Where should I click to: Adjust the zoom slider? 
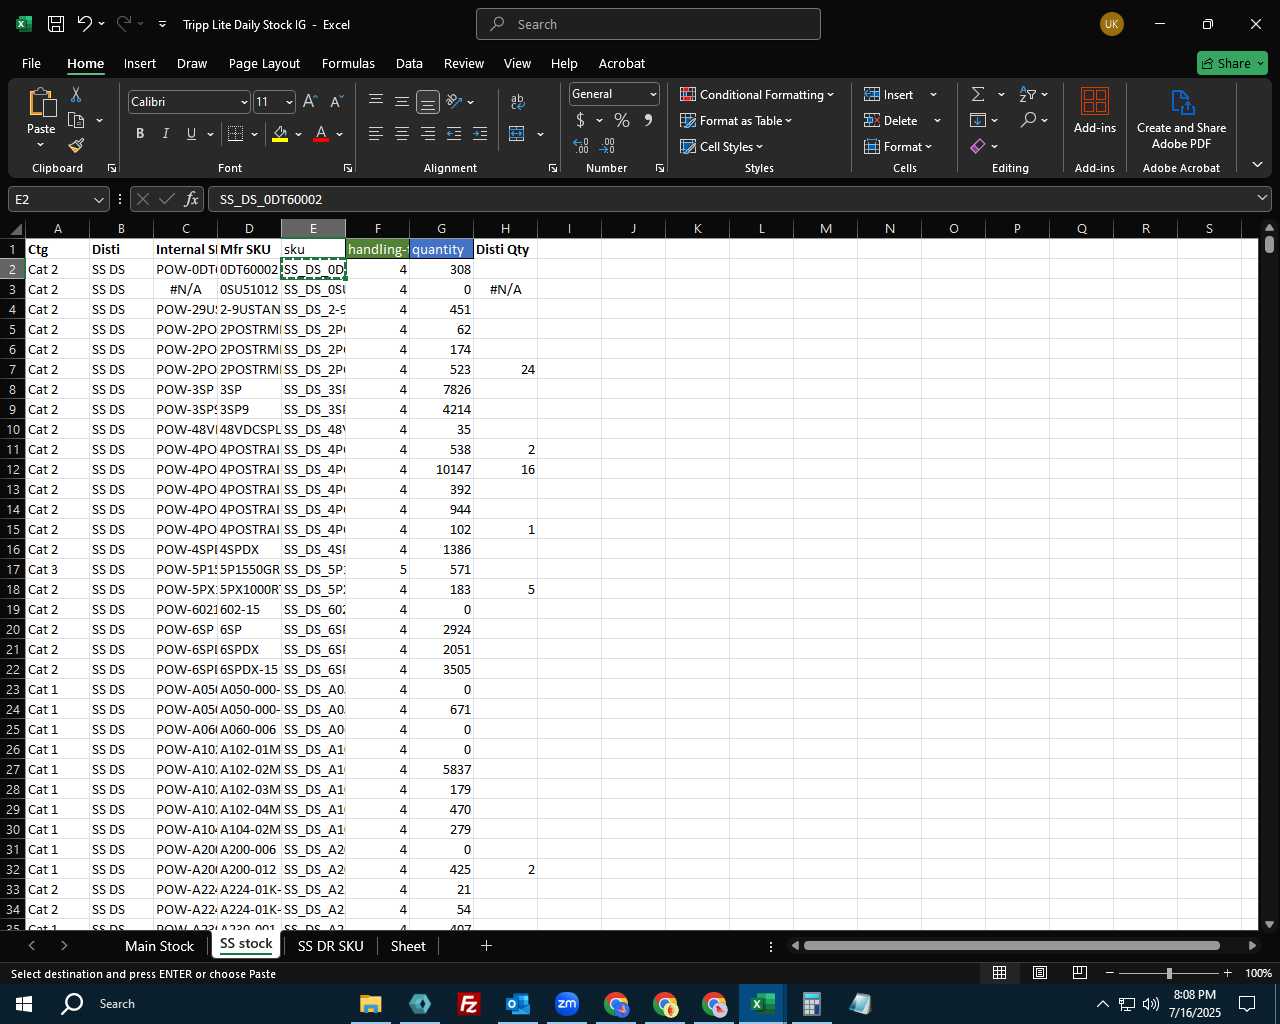coord(1168,973)
